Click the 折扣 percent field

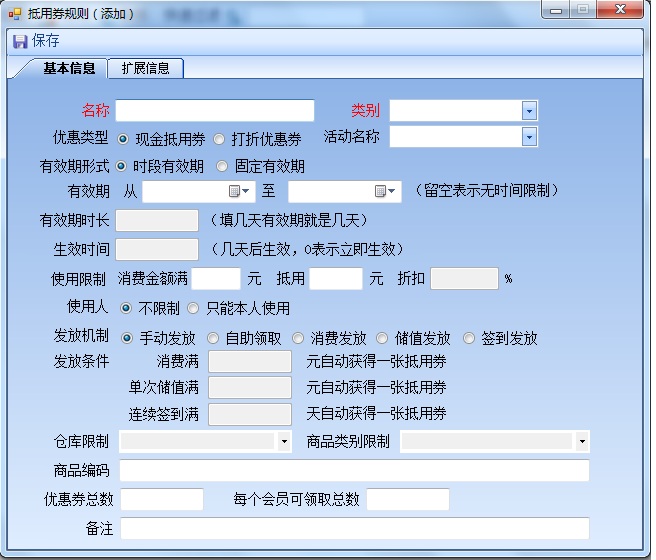[464, 279]
